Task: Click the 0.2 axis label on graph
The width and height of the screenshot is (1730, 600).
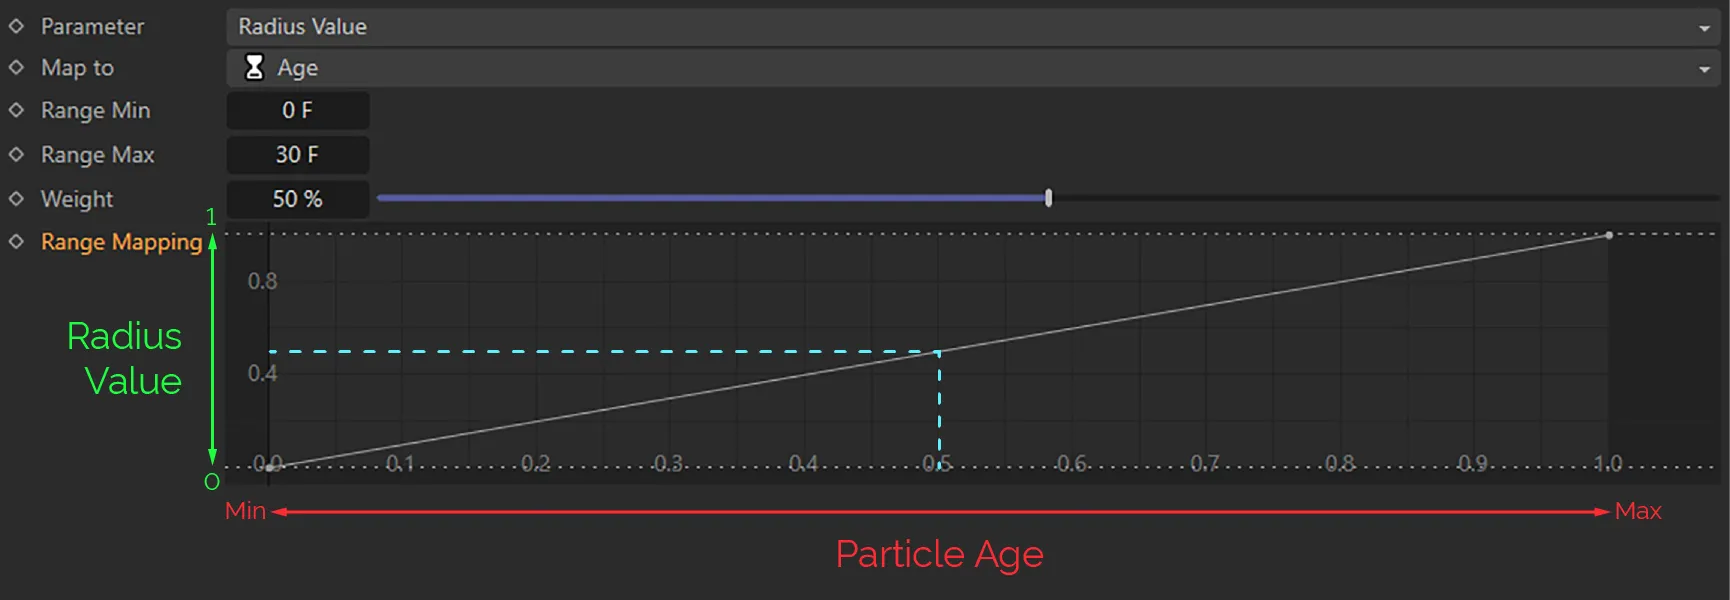Action: coord(535,463)
